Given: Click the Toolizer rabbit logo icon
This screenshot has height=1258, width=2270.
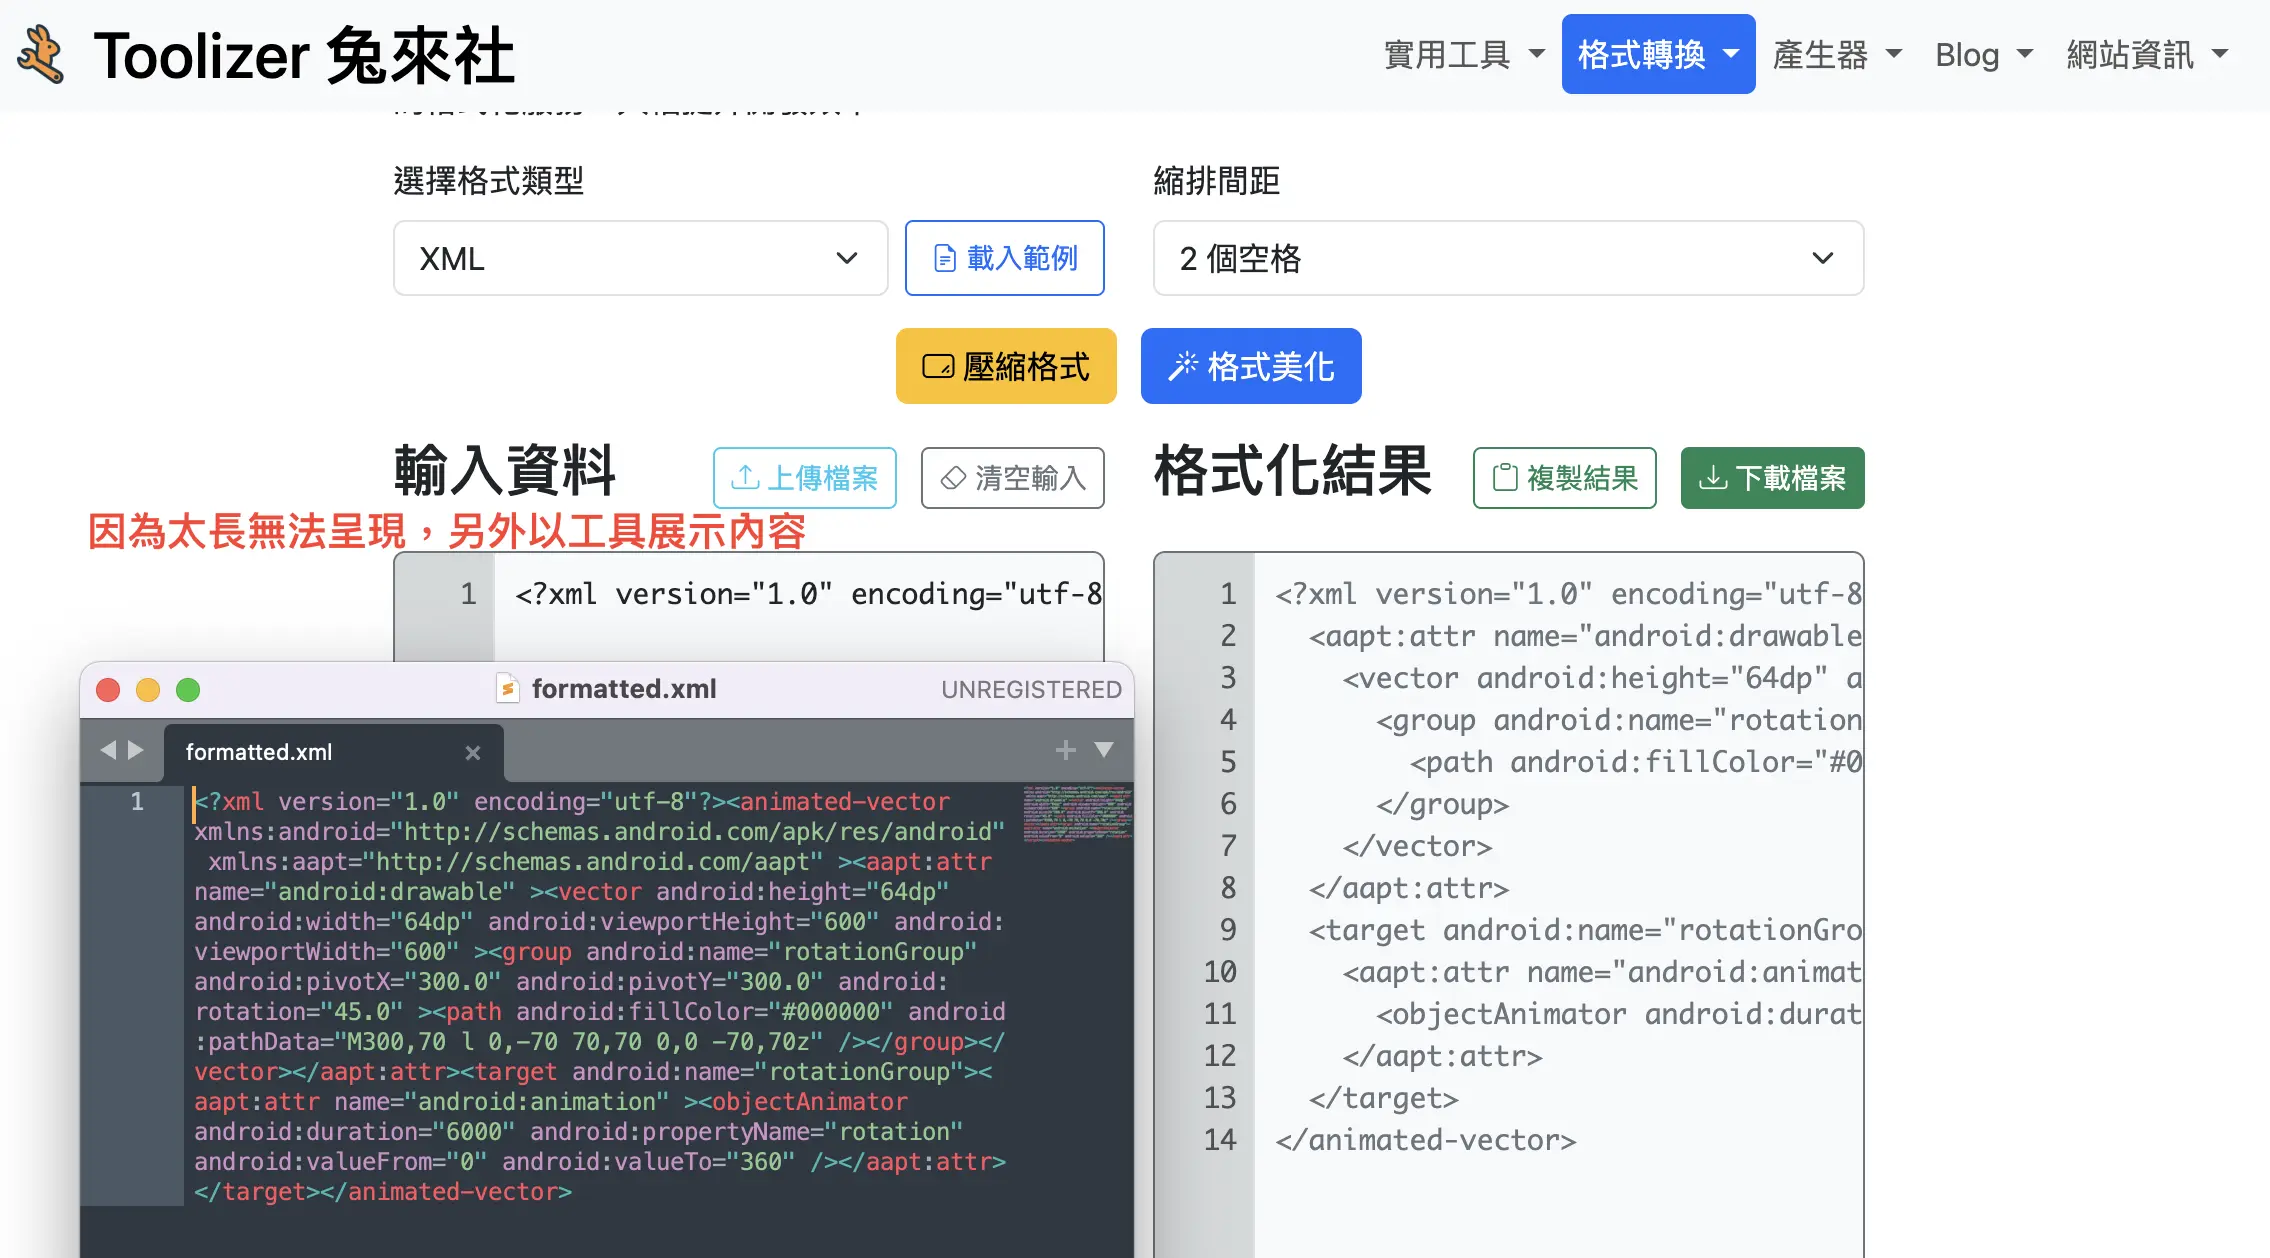Looking at the screenshot, I should click(x=42, y=53).
